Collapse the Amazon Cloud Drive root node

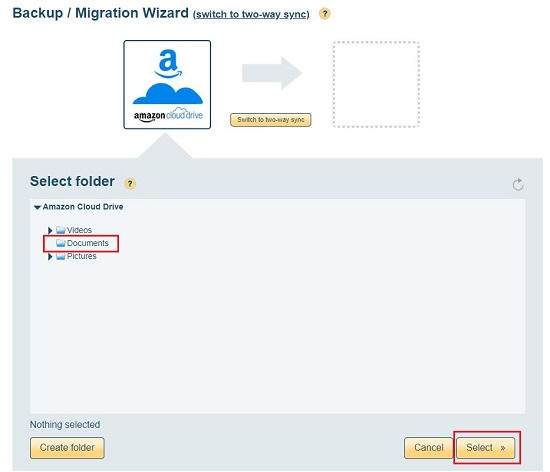37,207
